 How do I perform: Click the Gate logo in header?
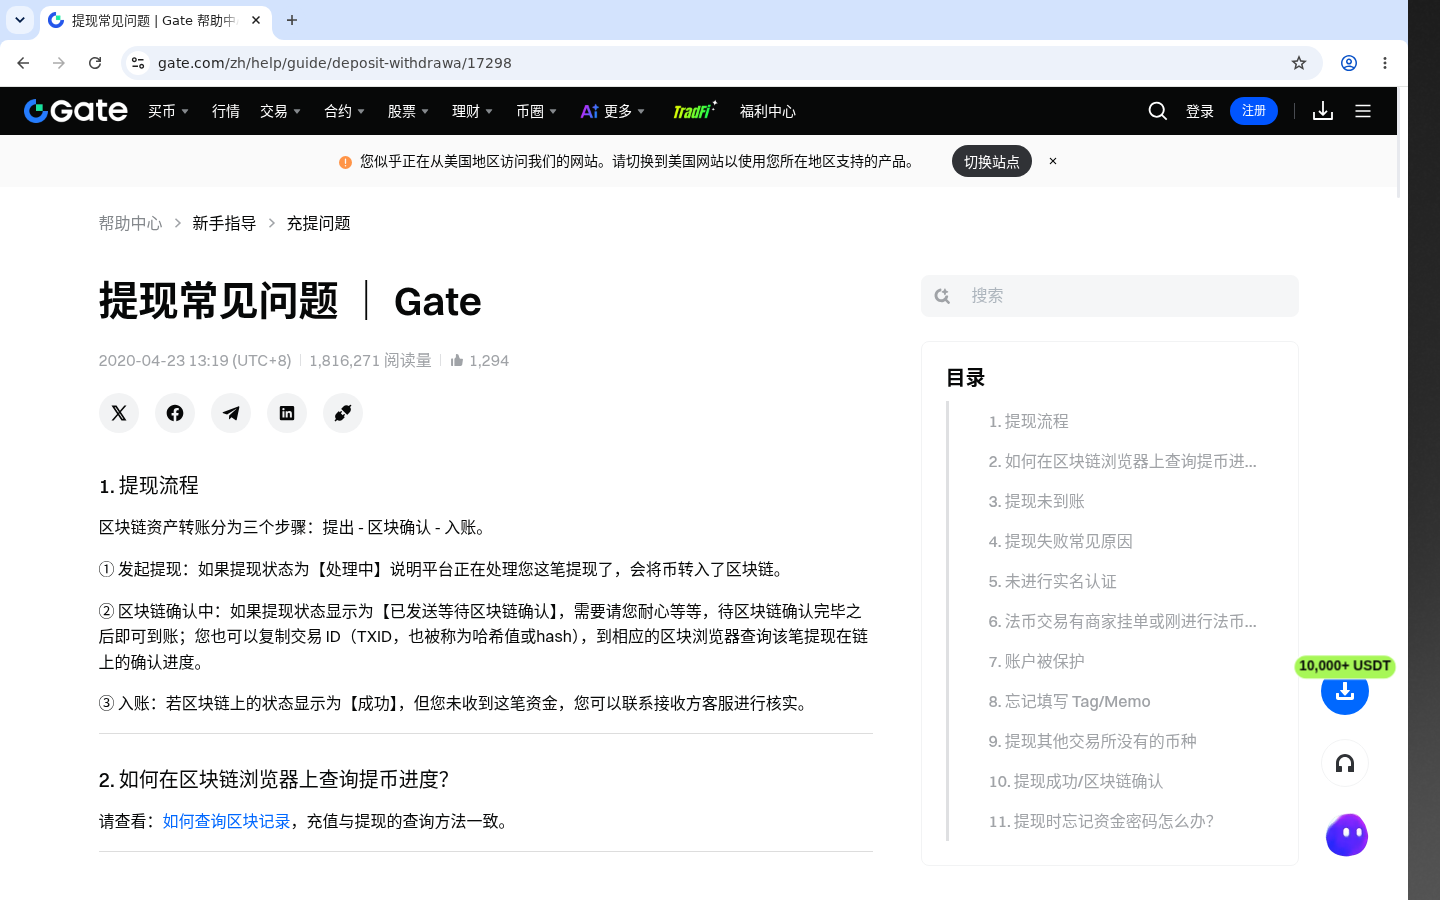point(76,111)
